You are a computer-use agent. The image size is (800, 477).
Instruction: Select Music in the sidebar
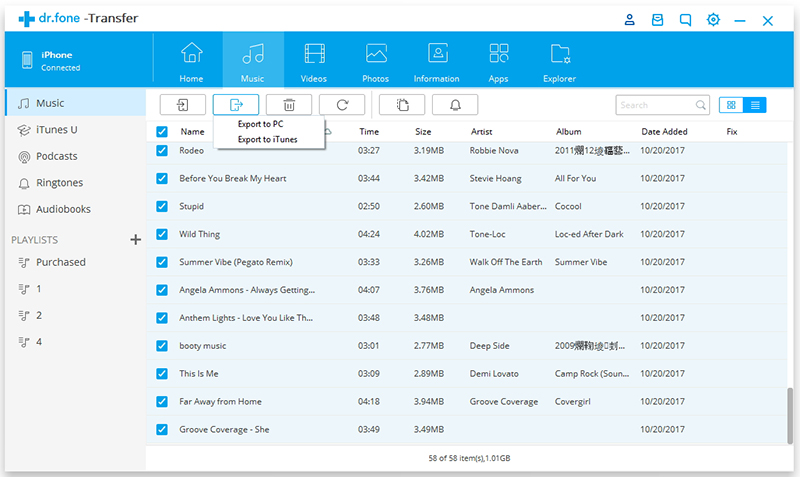(x=76, y=103)
